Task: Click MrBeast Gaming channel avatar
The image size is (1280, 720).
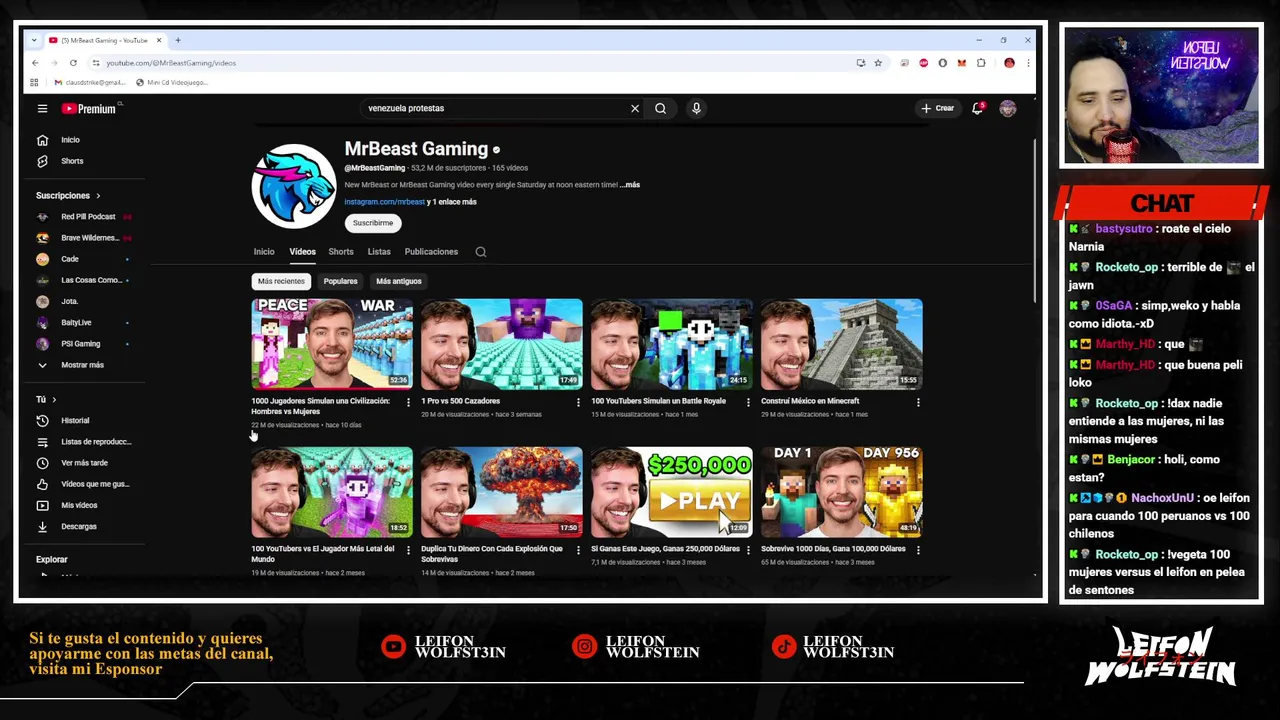Action: (293, 186)
